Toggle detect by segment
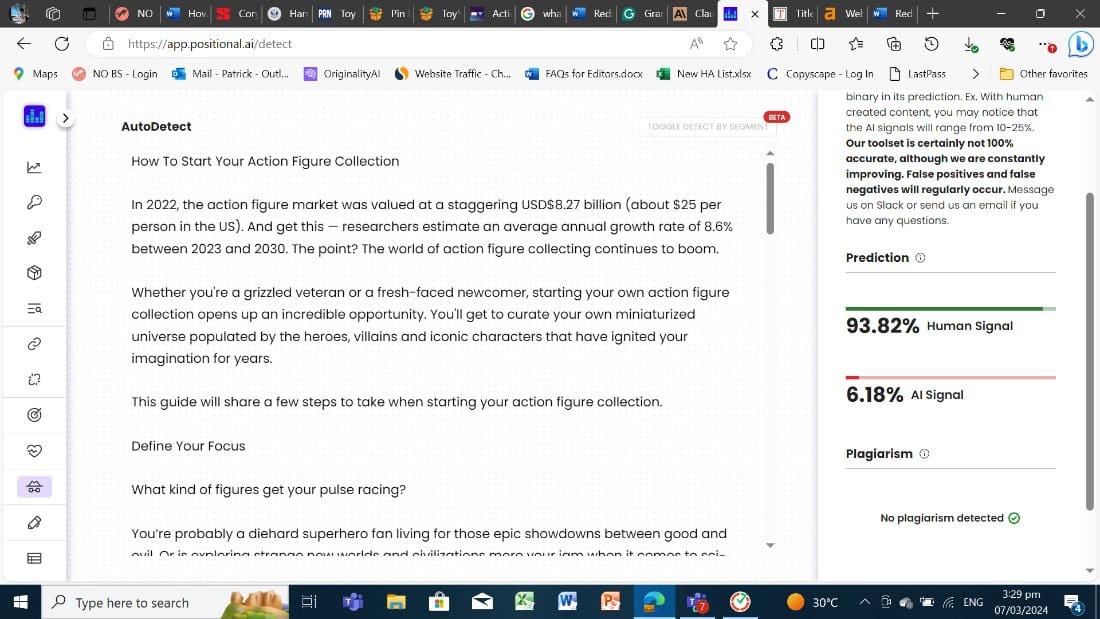The width and height of the screenshot is (1100, 619). [707, 127]
